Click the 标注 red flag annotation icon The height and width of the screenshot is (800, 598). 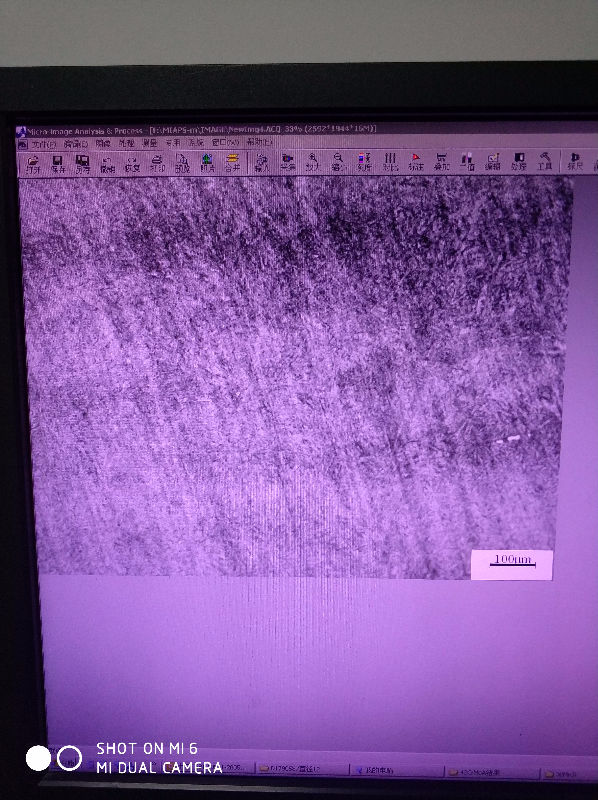(416, 162)
